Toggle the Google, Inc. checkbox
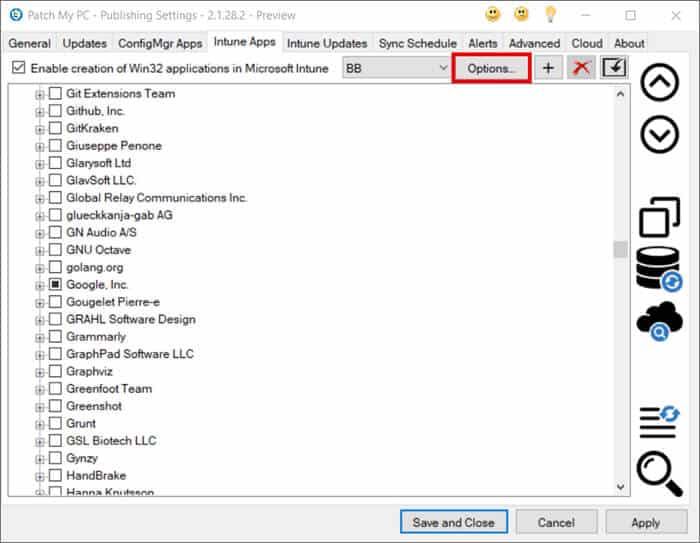The width and height of the screenshot is (700, 543). [x=55, y=284]
